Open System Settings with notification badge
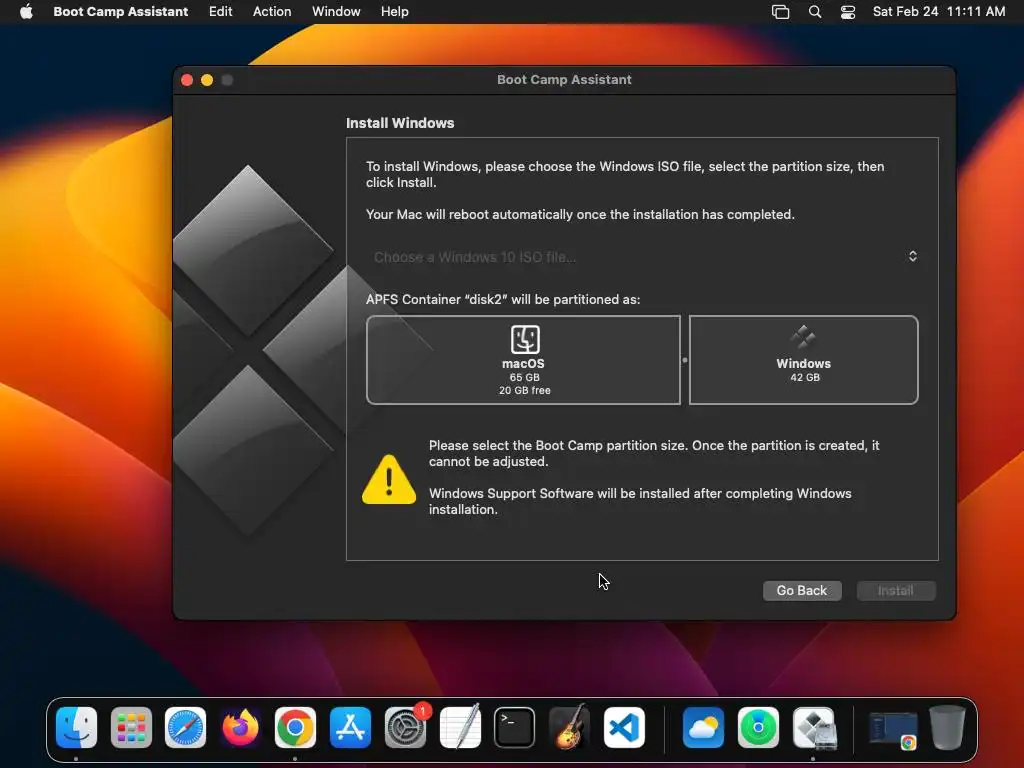1024x768 pixels. pos(406,728)
